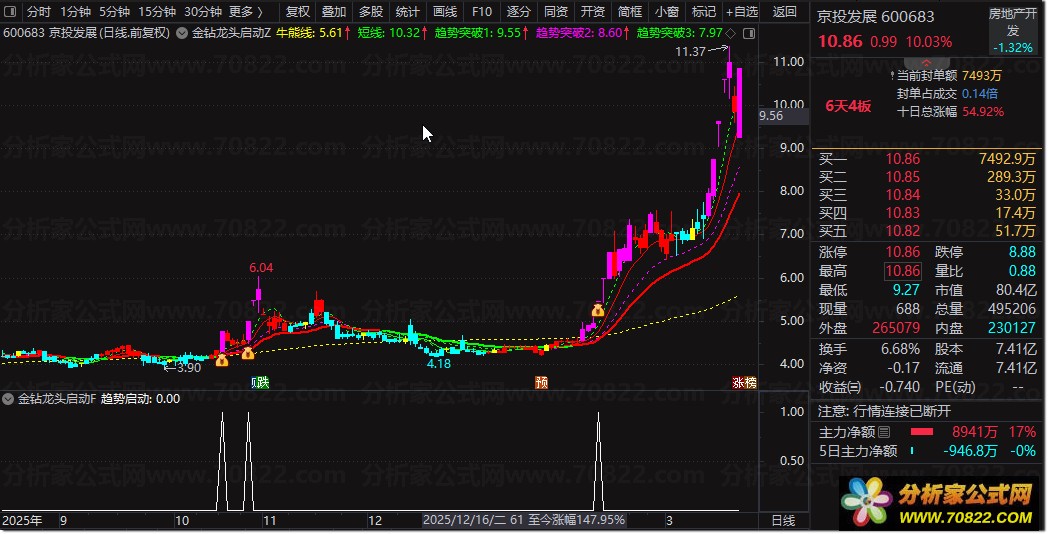Expand sub-chart indicator 金钻龙头启动F dropdown
Image resolution: width=1049 pixels, height=534 pixels.
click(8, 399)
